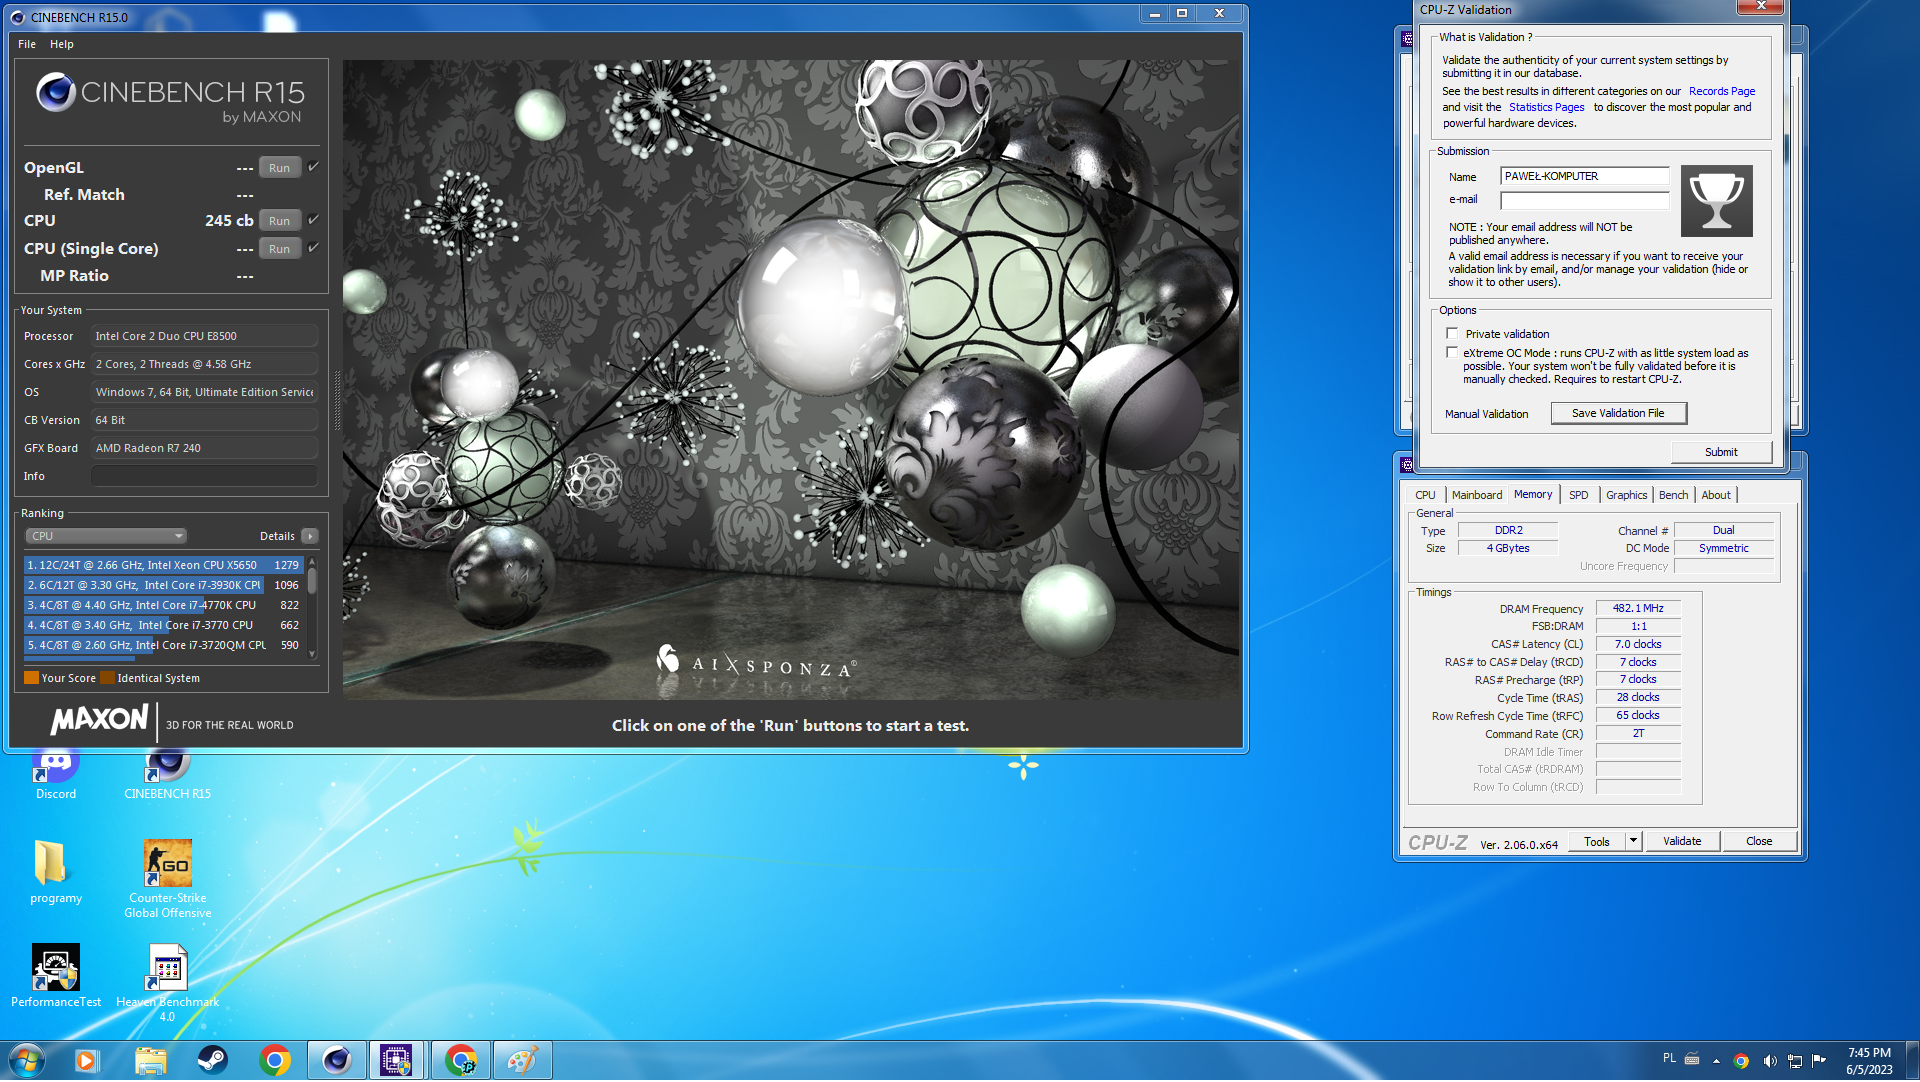Screen dimensions: 1920x1082
Task: Switch to Mainboard tab in CPU-Z
Action: coord(1477,496)
